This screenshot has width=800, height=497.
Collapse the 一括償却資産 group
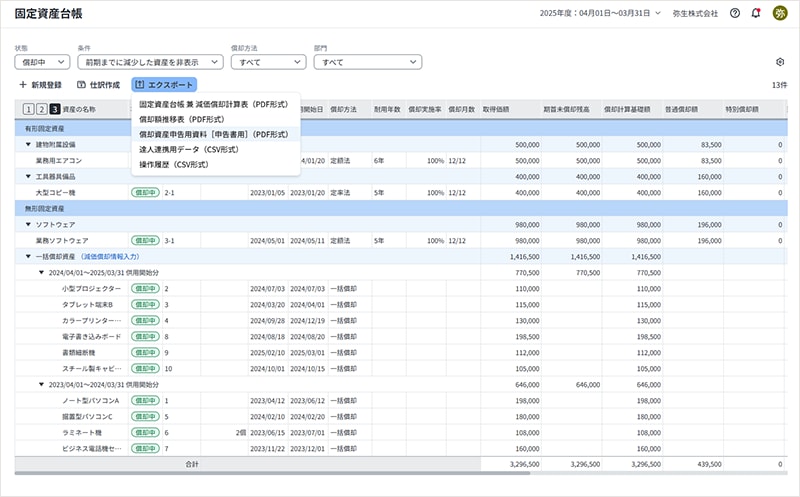(x=29, y=257)
